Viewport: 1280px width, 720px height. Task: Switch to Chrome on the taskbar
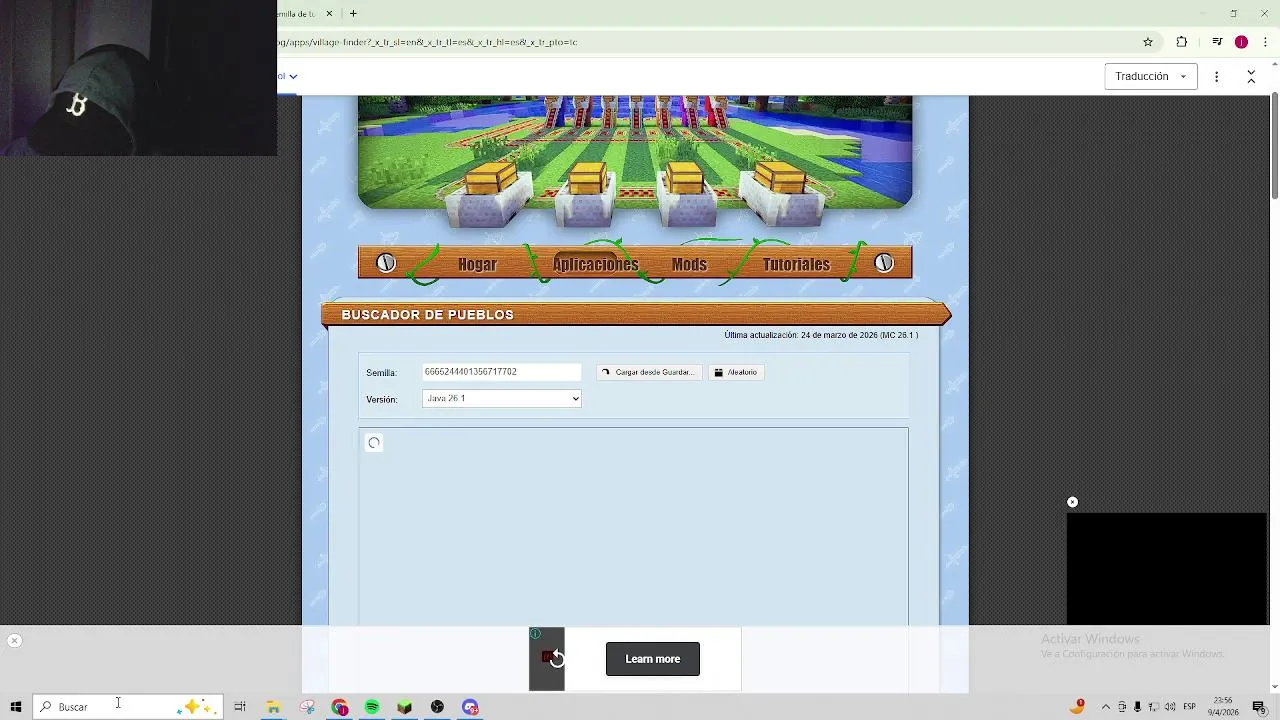[x=340, y=707]
